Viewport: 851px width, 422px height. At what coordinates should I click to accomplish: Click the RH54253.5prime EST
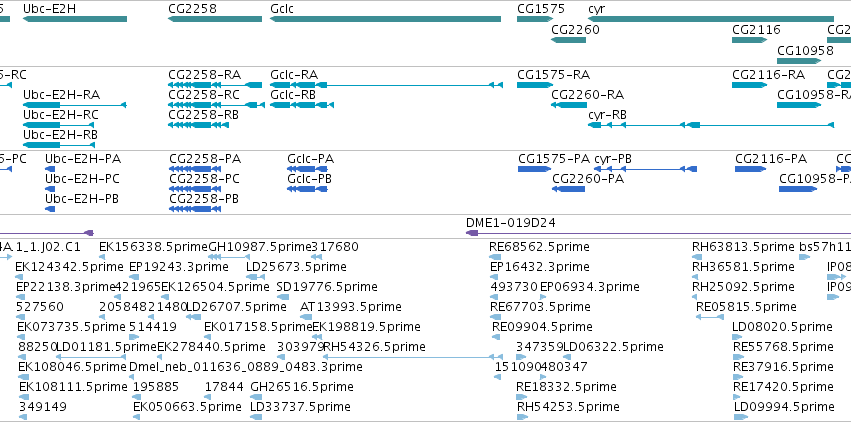[x=522, y=417]
